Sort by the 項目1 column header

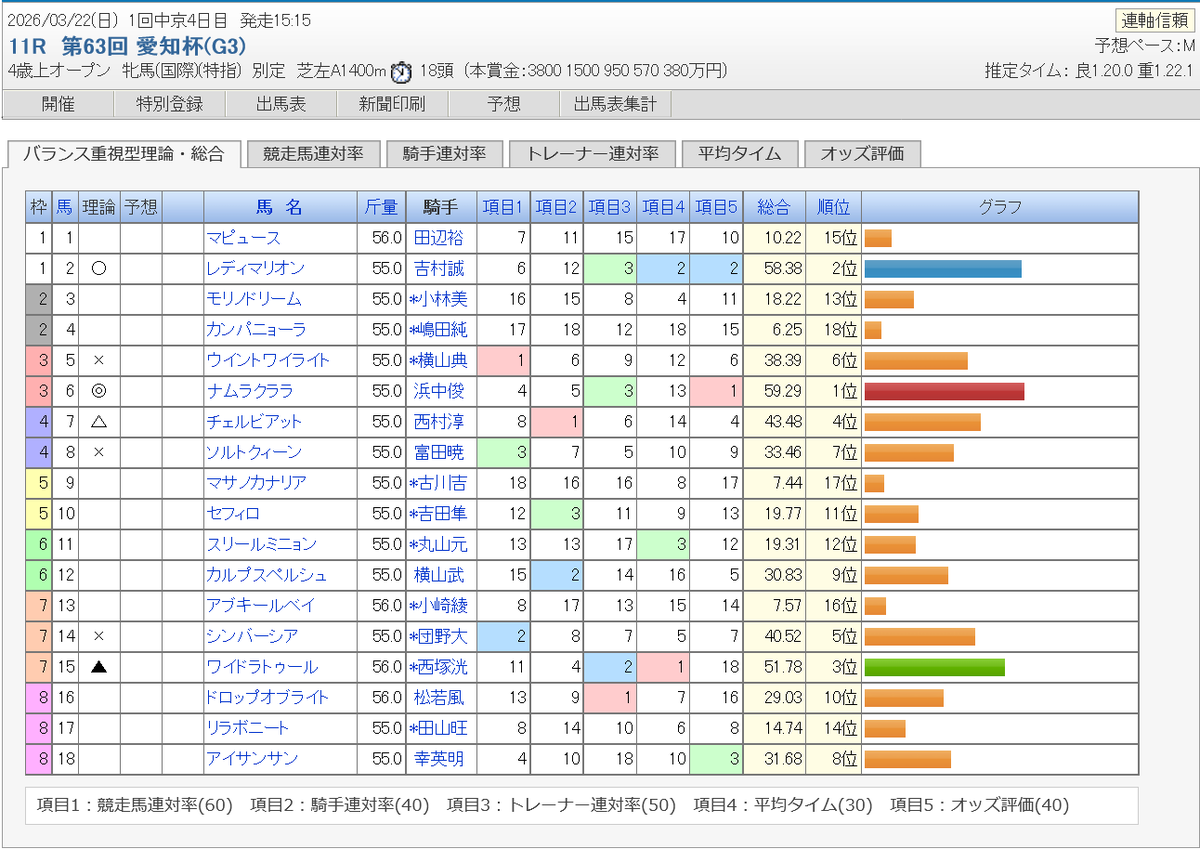503,207
